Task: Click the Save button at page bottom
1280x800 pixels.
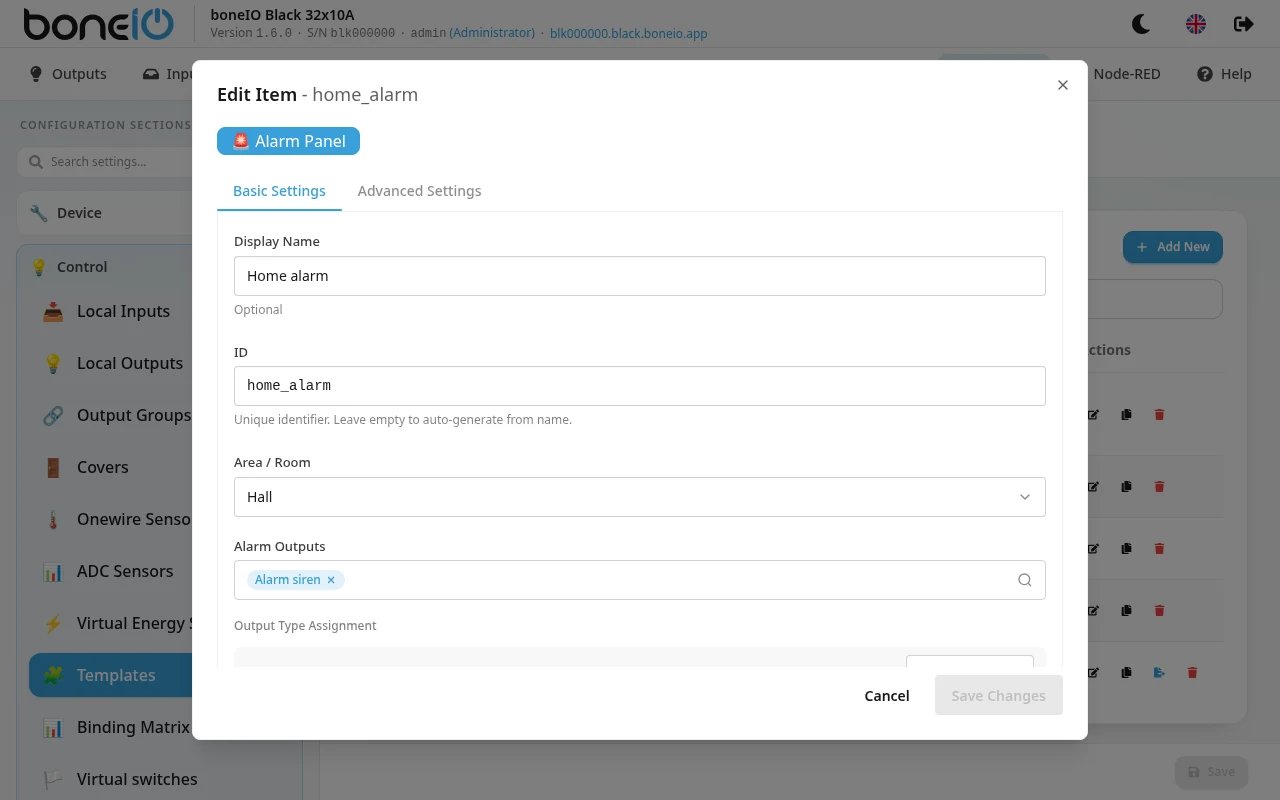Action: (x=1211, y=772)
